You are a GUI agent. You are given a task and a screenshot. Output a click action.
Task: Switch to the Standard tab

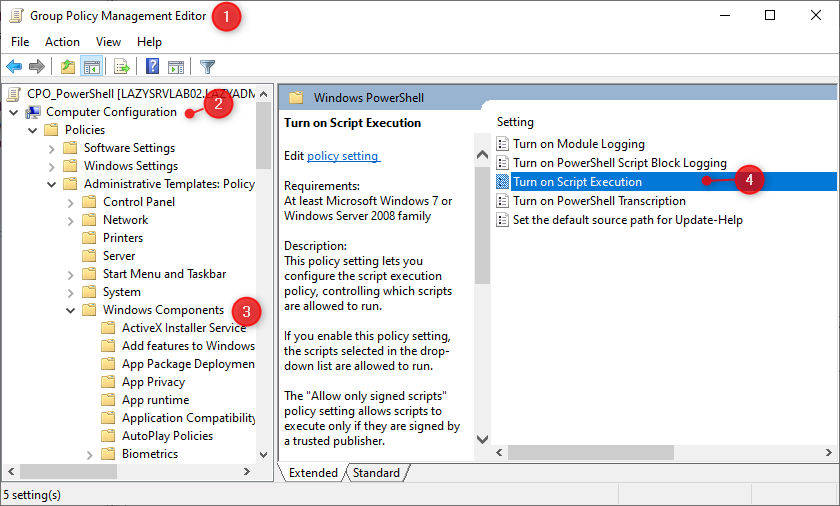click(x=376, y=473)
